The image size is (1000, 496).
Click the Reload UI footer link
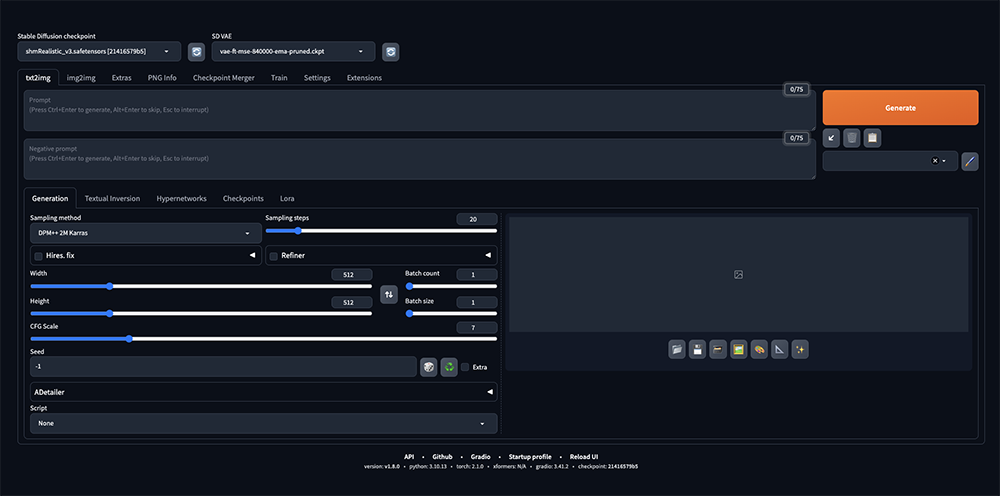pyautogui.click(x=583, y=456)
